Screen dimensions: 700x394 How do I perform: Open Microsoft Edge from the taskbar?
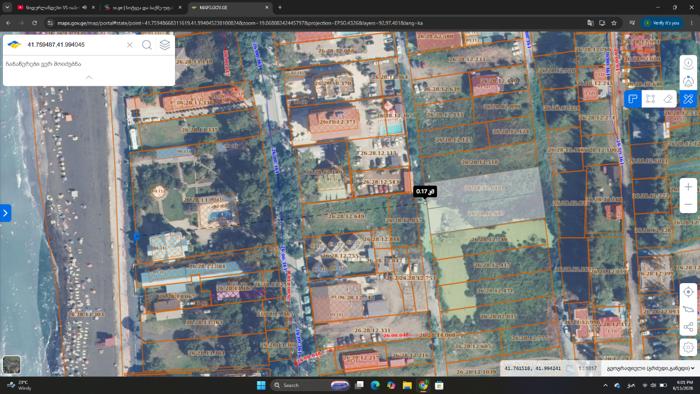pos(375,385)
